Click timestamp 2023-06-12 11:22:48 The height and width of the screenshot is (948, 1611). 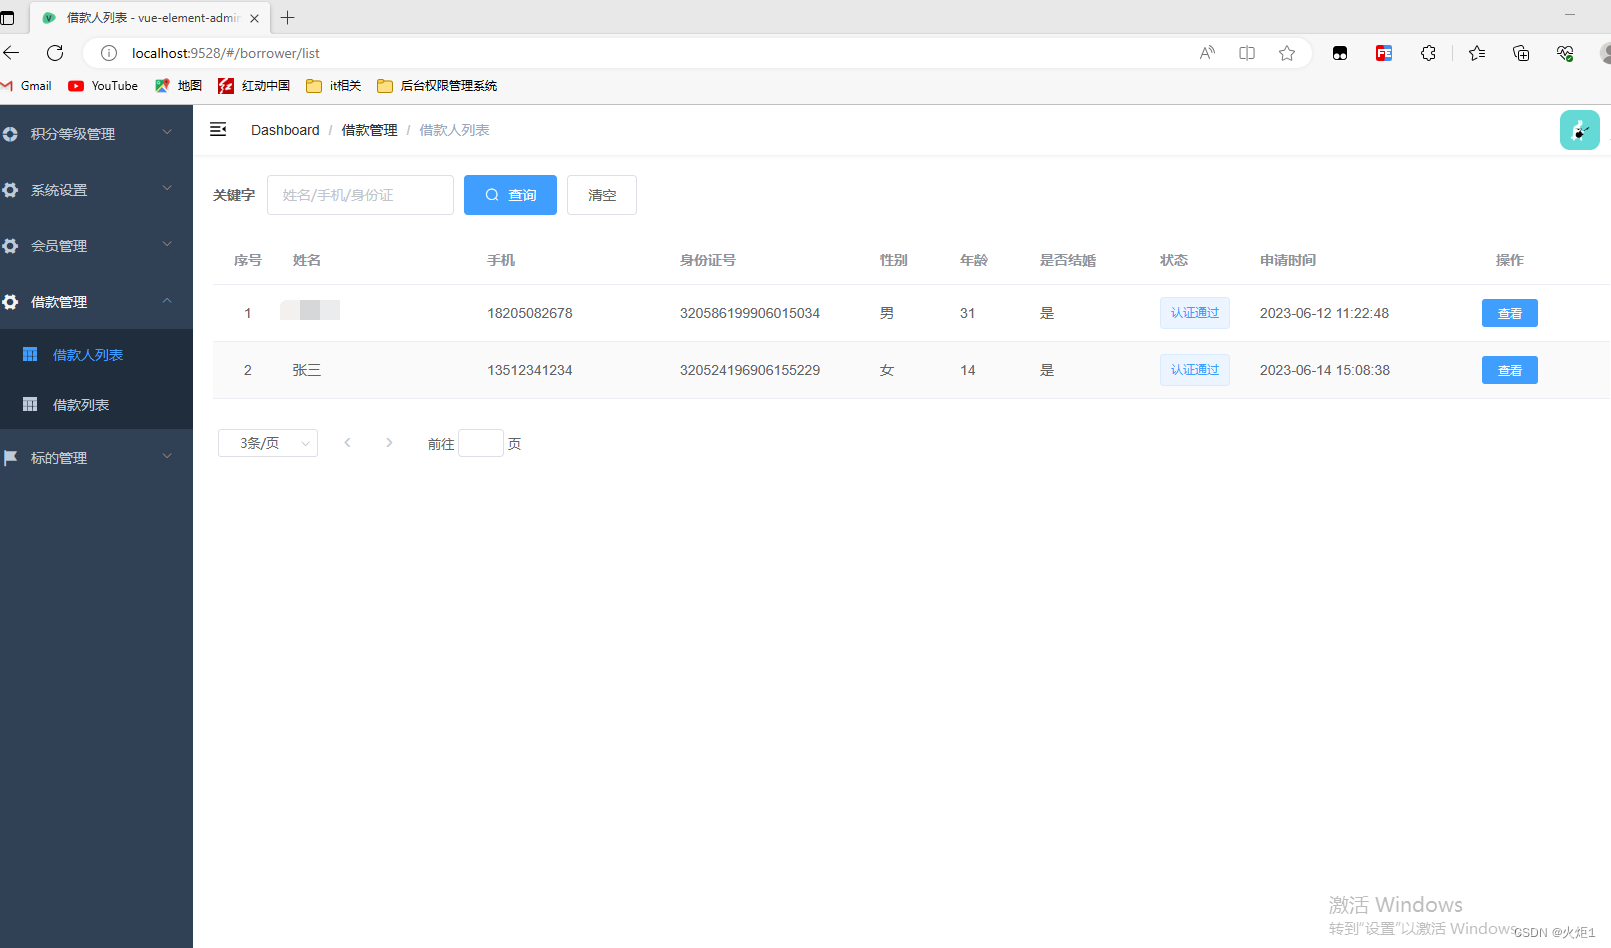click(x=1324, y=313)
